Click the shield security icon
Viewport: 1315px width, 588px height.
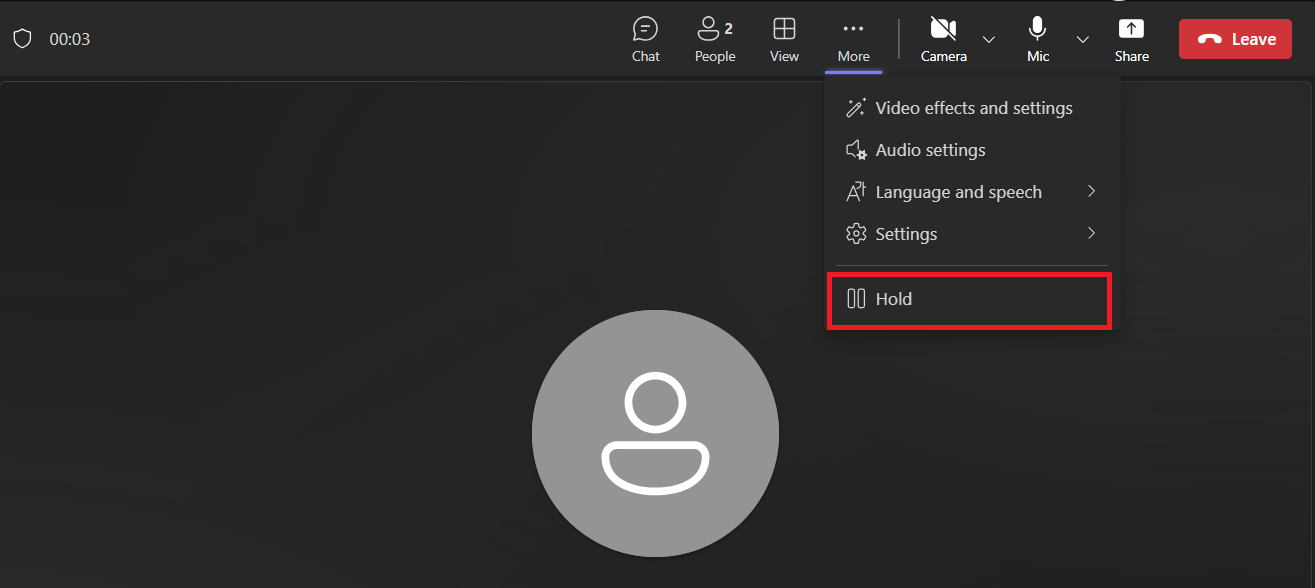point(22,39)
